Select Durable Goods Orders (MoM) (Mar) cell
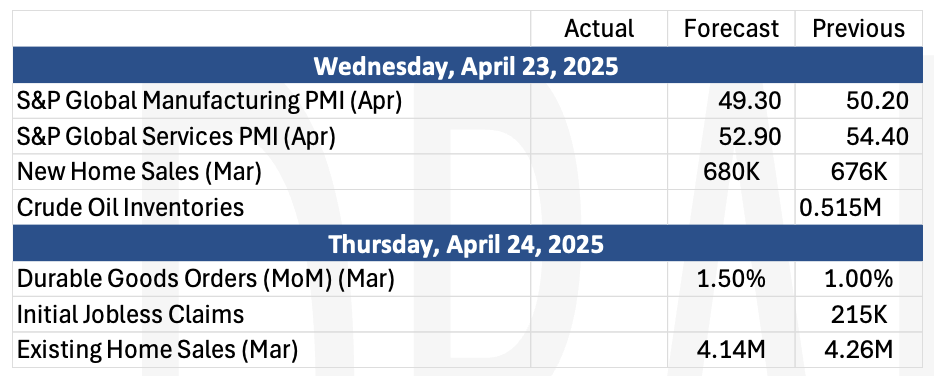934x376 pixels. coord(272,279)
